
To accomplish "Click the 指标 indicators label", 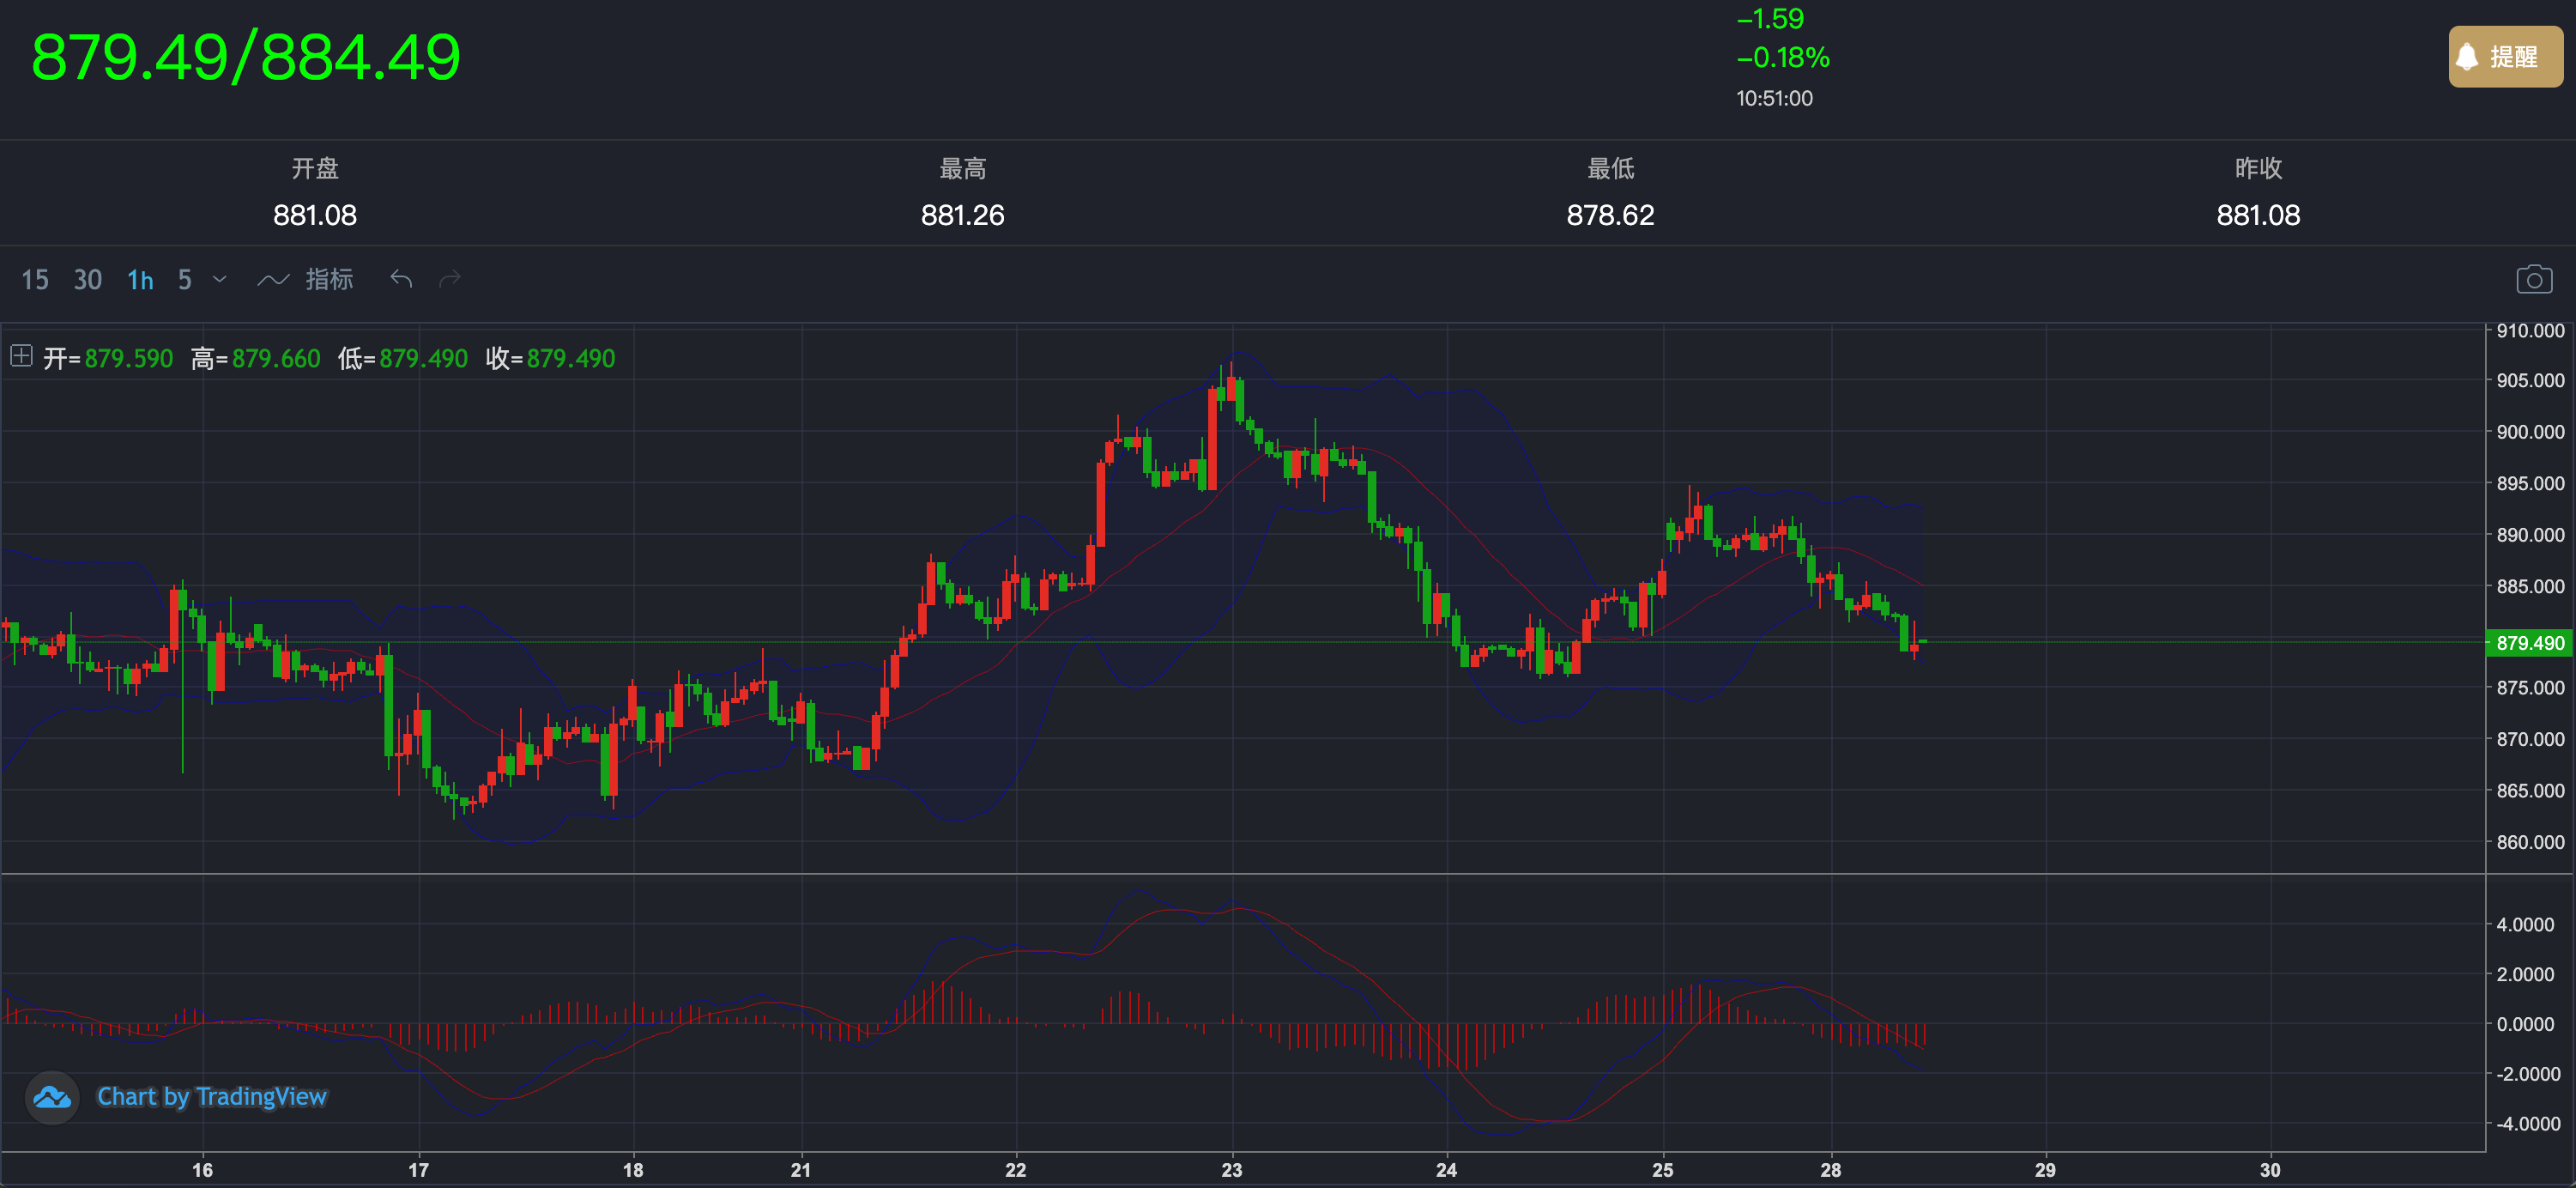I will click(x=329, y=279).
